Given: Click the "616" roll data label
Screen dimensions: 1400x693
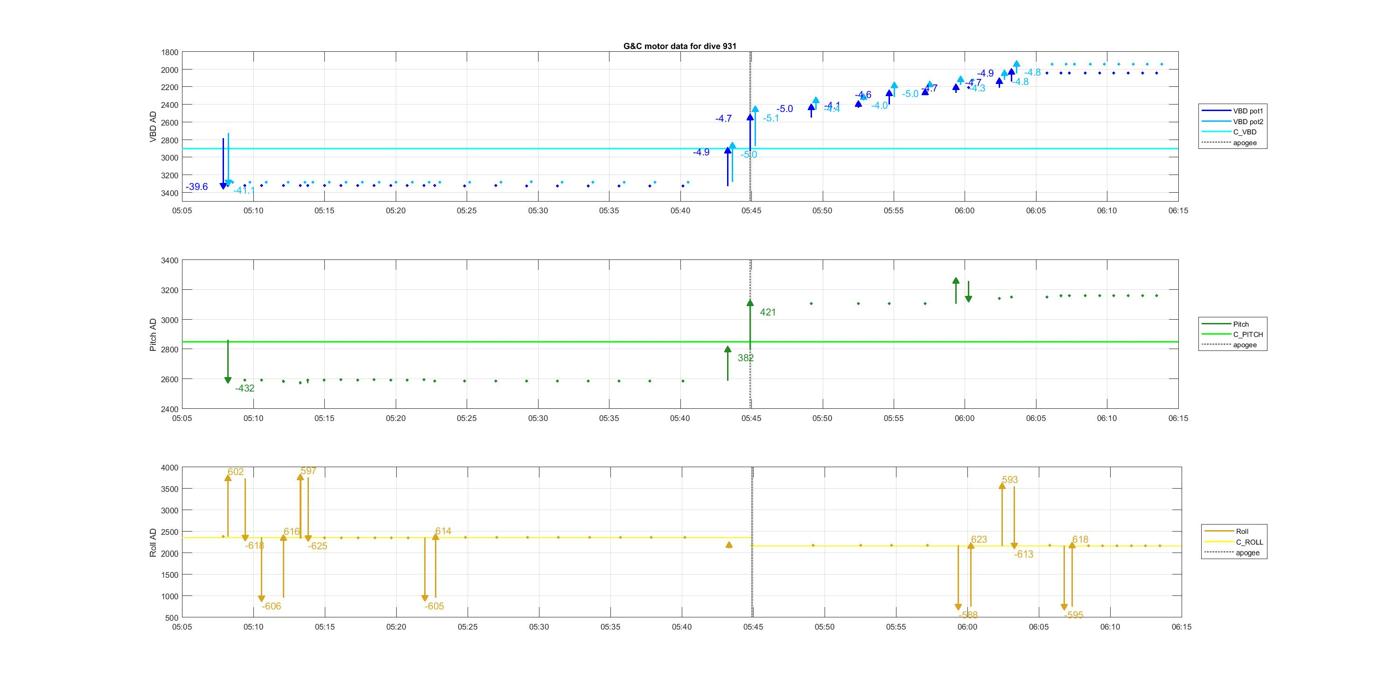Looking at the screenshot, I should (292, 532).
